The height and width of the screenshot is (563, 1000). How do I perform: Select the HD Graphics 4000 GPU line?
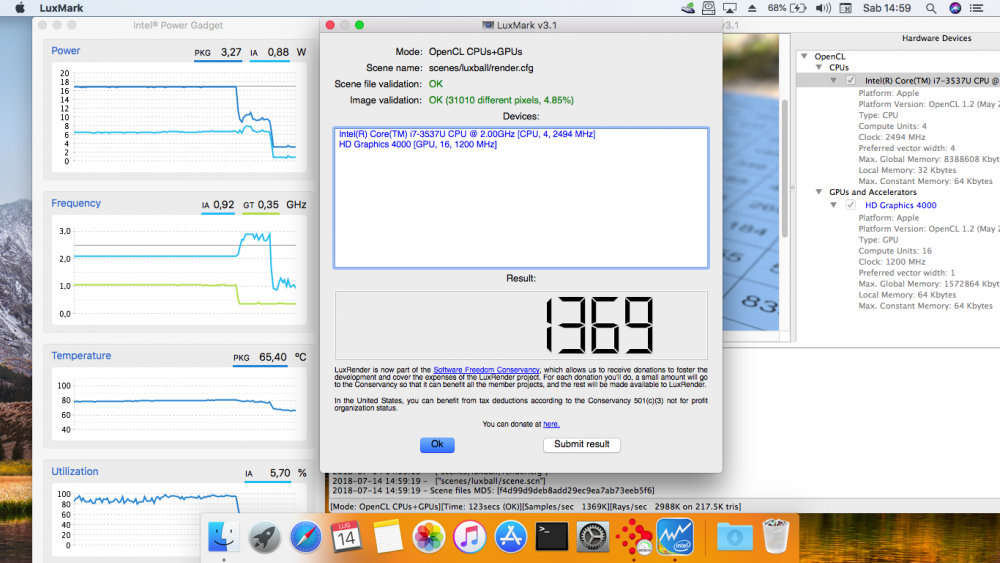418,144
